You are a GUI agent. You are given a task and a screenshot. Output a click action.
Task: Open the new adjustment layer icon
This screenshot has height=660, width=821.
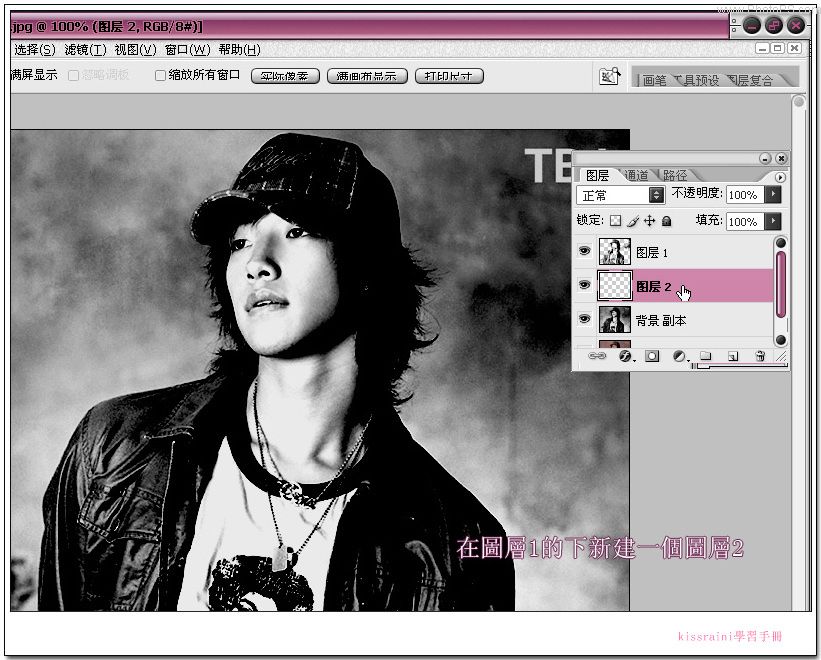pos(680,356)
